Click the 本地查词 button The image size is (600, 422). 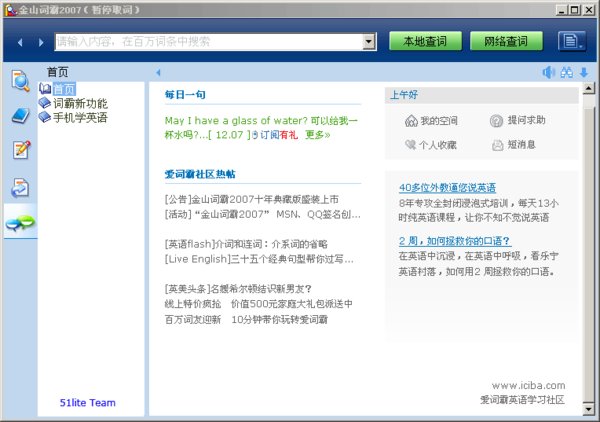click(x=425, y=41)
